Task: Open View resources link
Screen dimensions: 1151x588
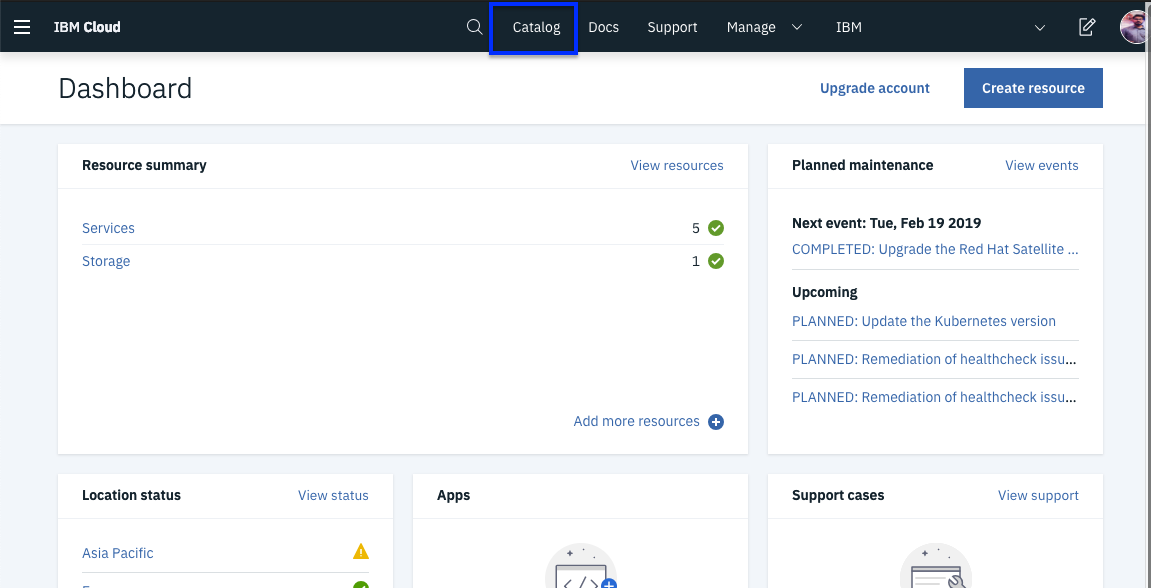Action: (677, 165)
